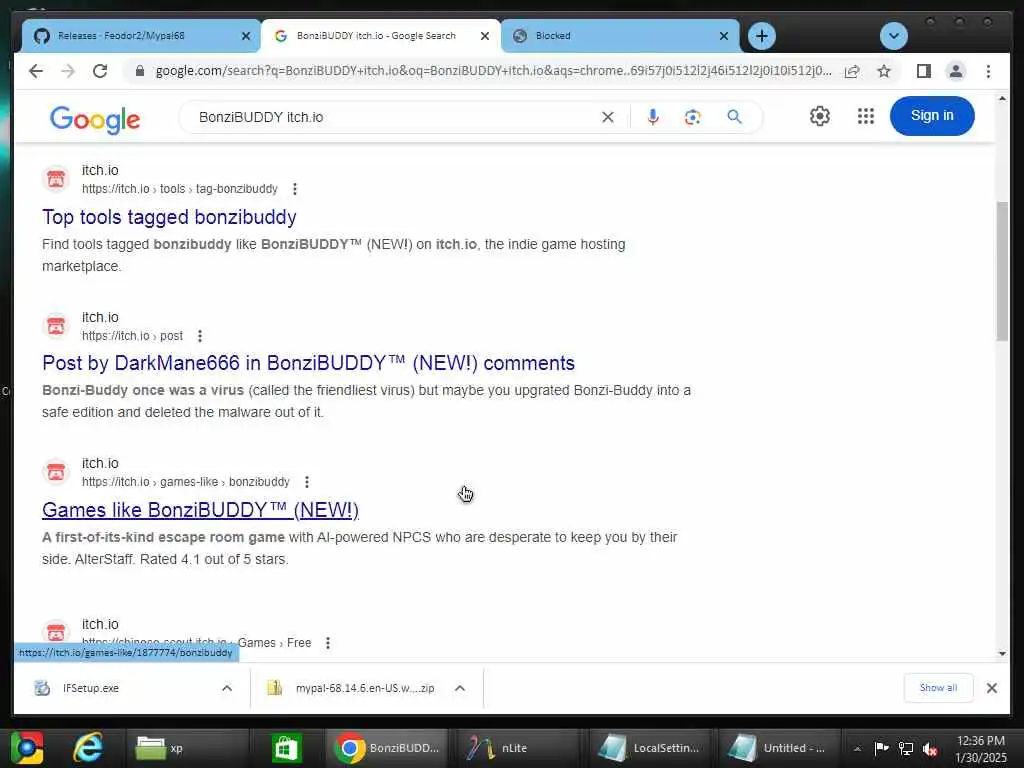Open the taskbar clock showing 12:36 PM
1024x768 pixels.
pos(981,749)
